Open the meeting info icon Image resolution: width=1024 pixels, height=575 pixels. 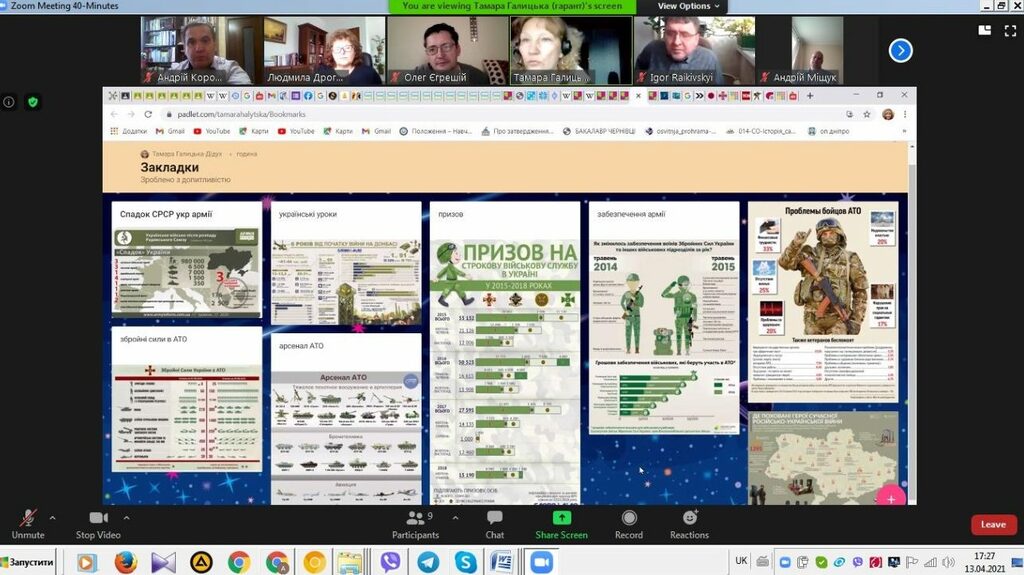(9, 102)
